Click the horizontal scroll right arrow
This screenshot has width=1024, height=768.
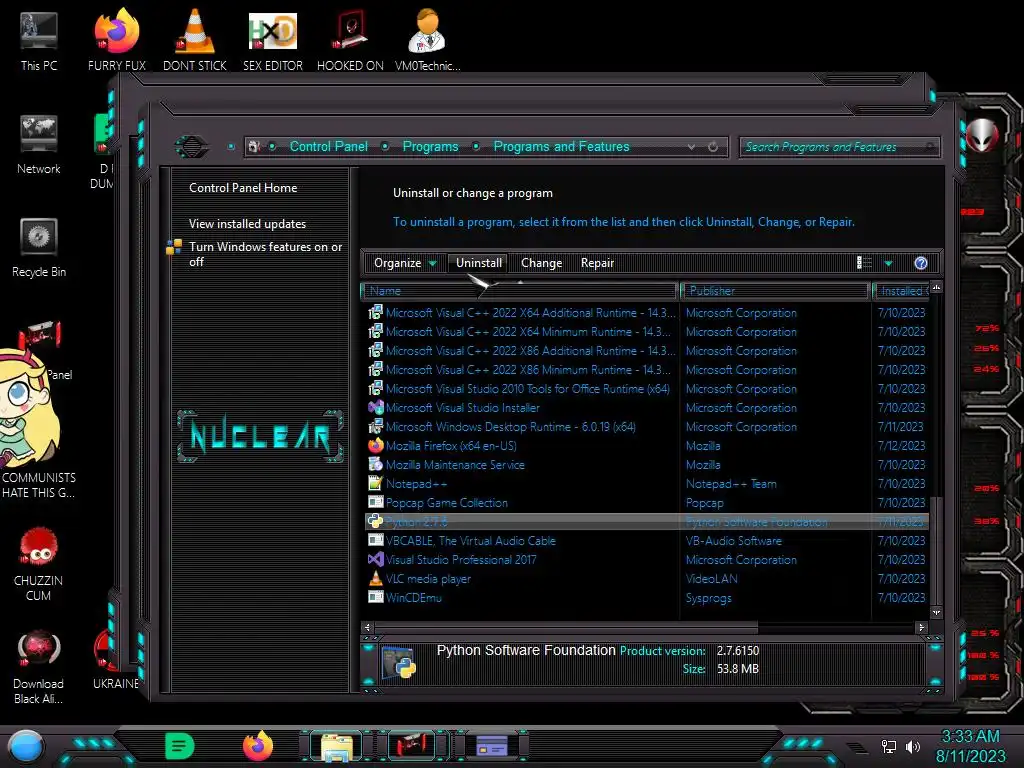point(921,627)
